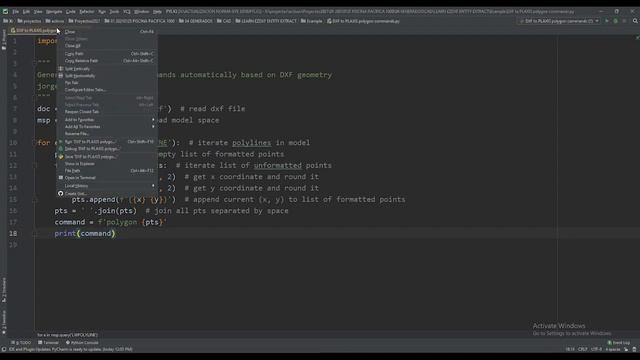Open the Code menu
640x360 pixels.
(71, 11)
